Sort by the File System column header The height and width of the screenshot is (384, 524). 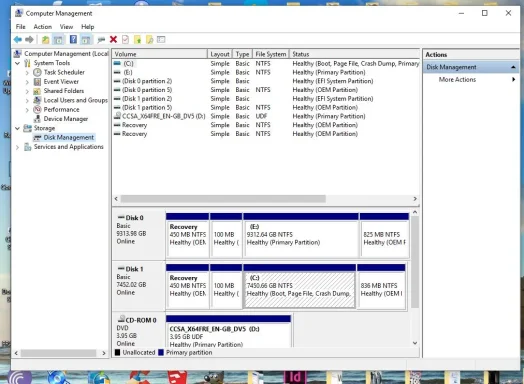pyautogui.click(x=271, y=54)
